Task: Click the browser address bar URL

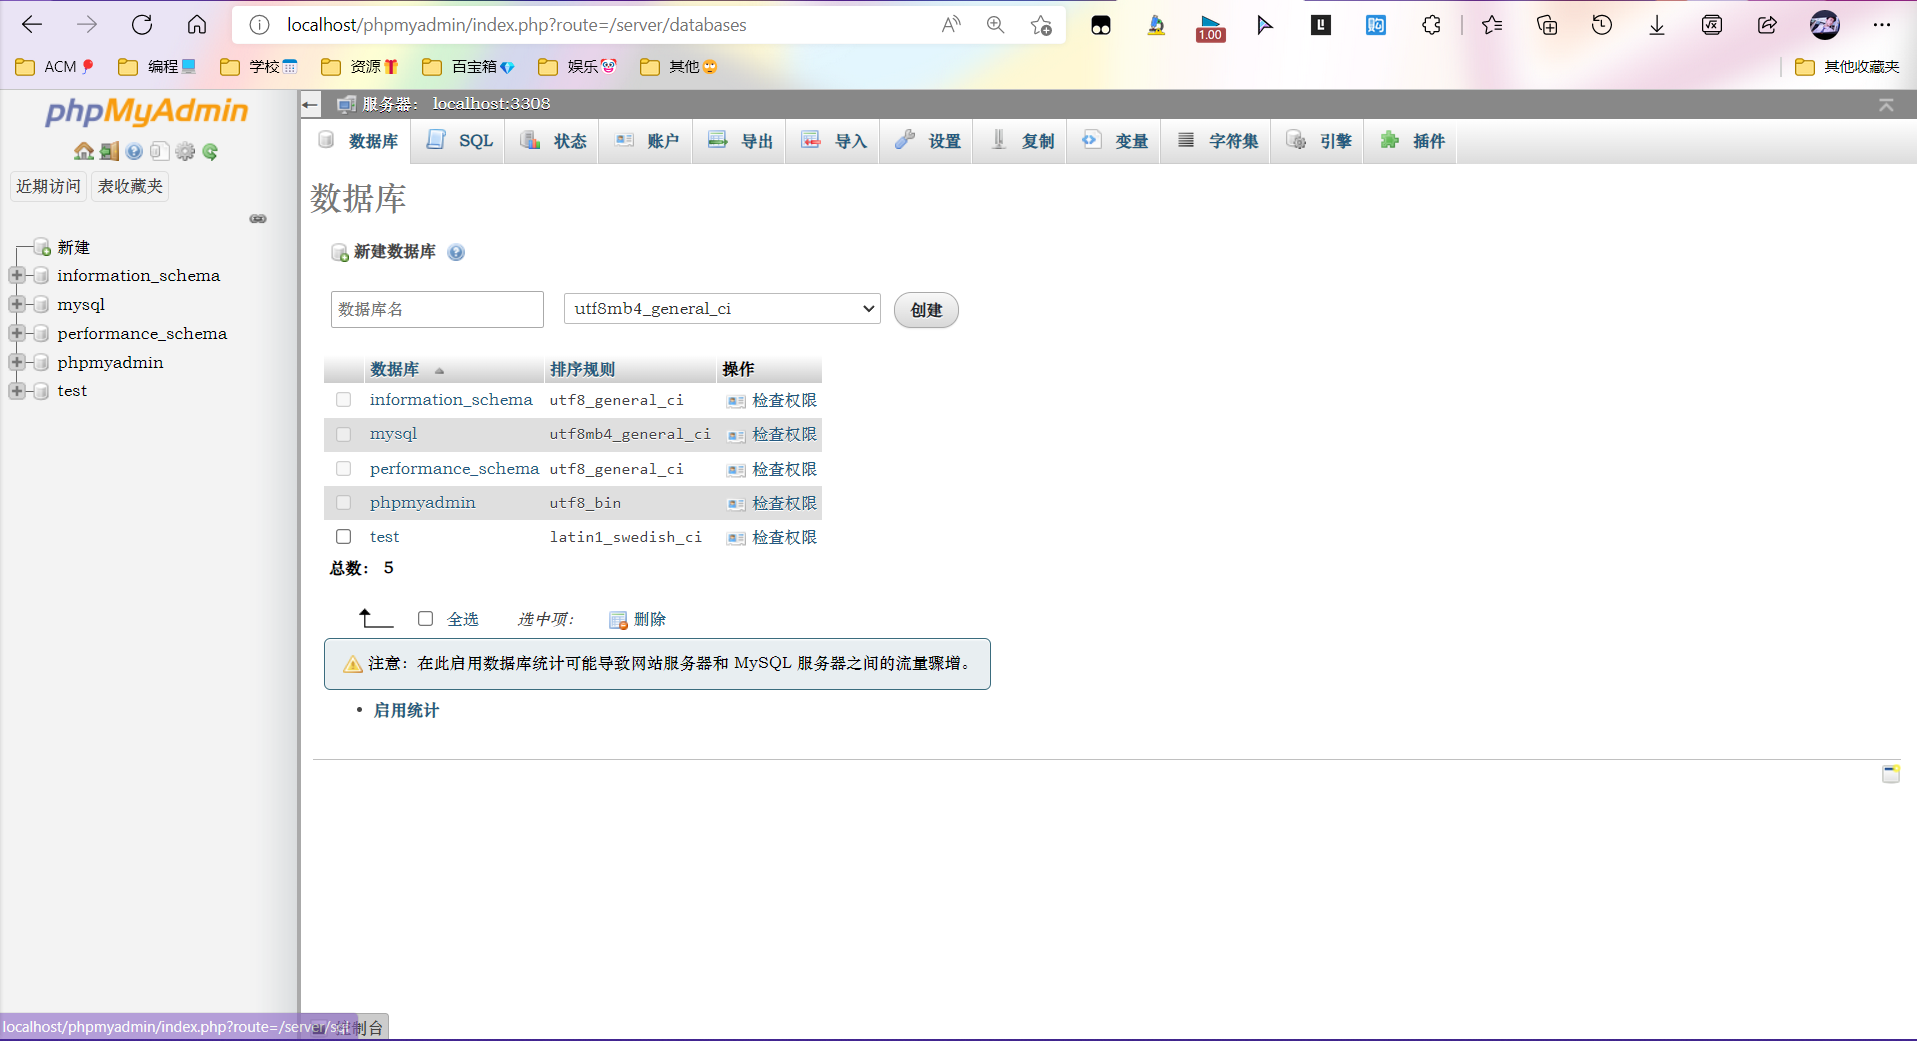Action: 516,25
